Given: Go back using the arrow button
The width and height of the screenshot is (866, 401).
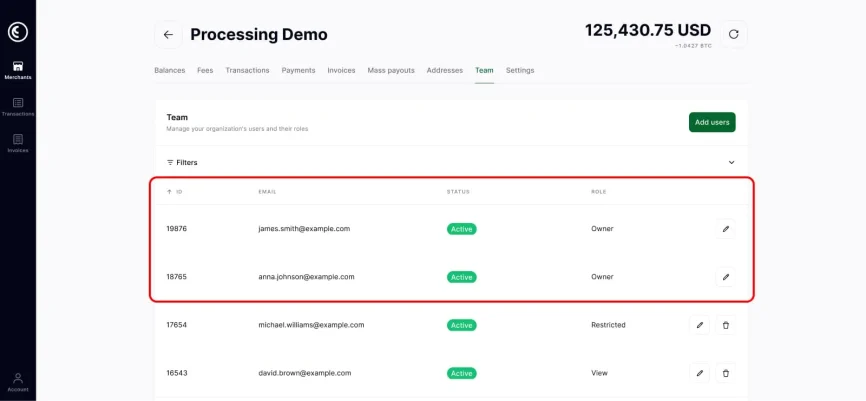Looking at the screenshot, I should [x=168, y=34].
